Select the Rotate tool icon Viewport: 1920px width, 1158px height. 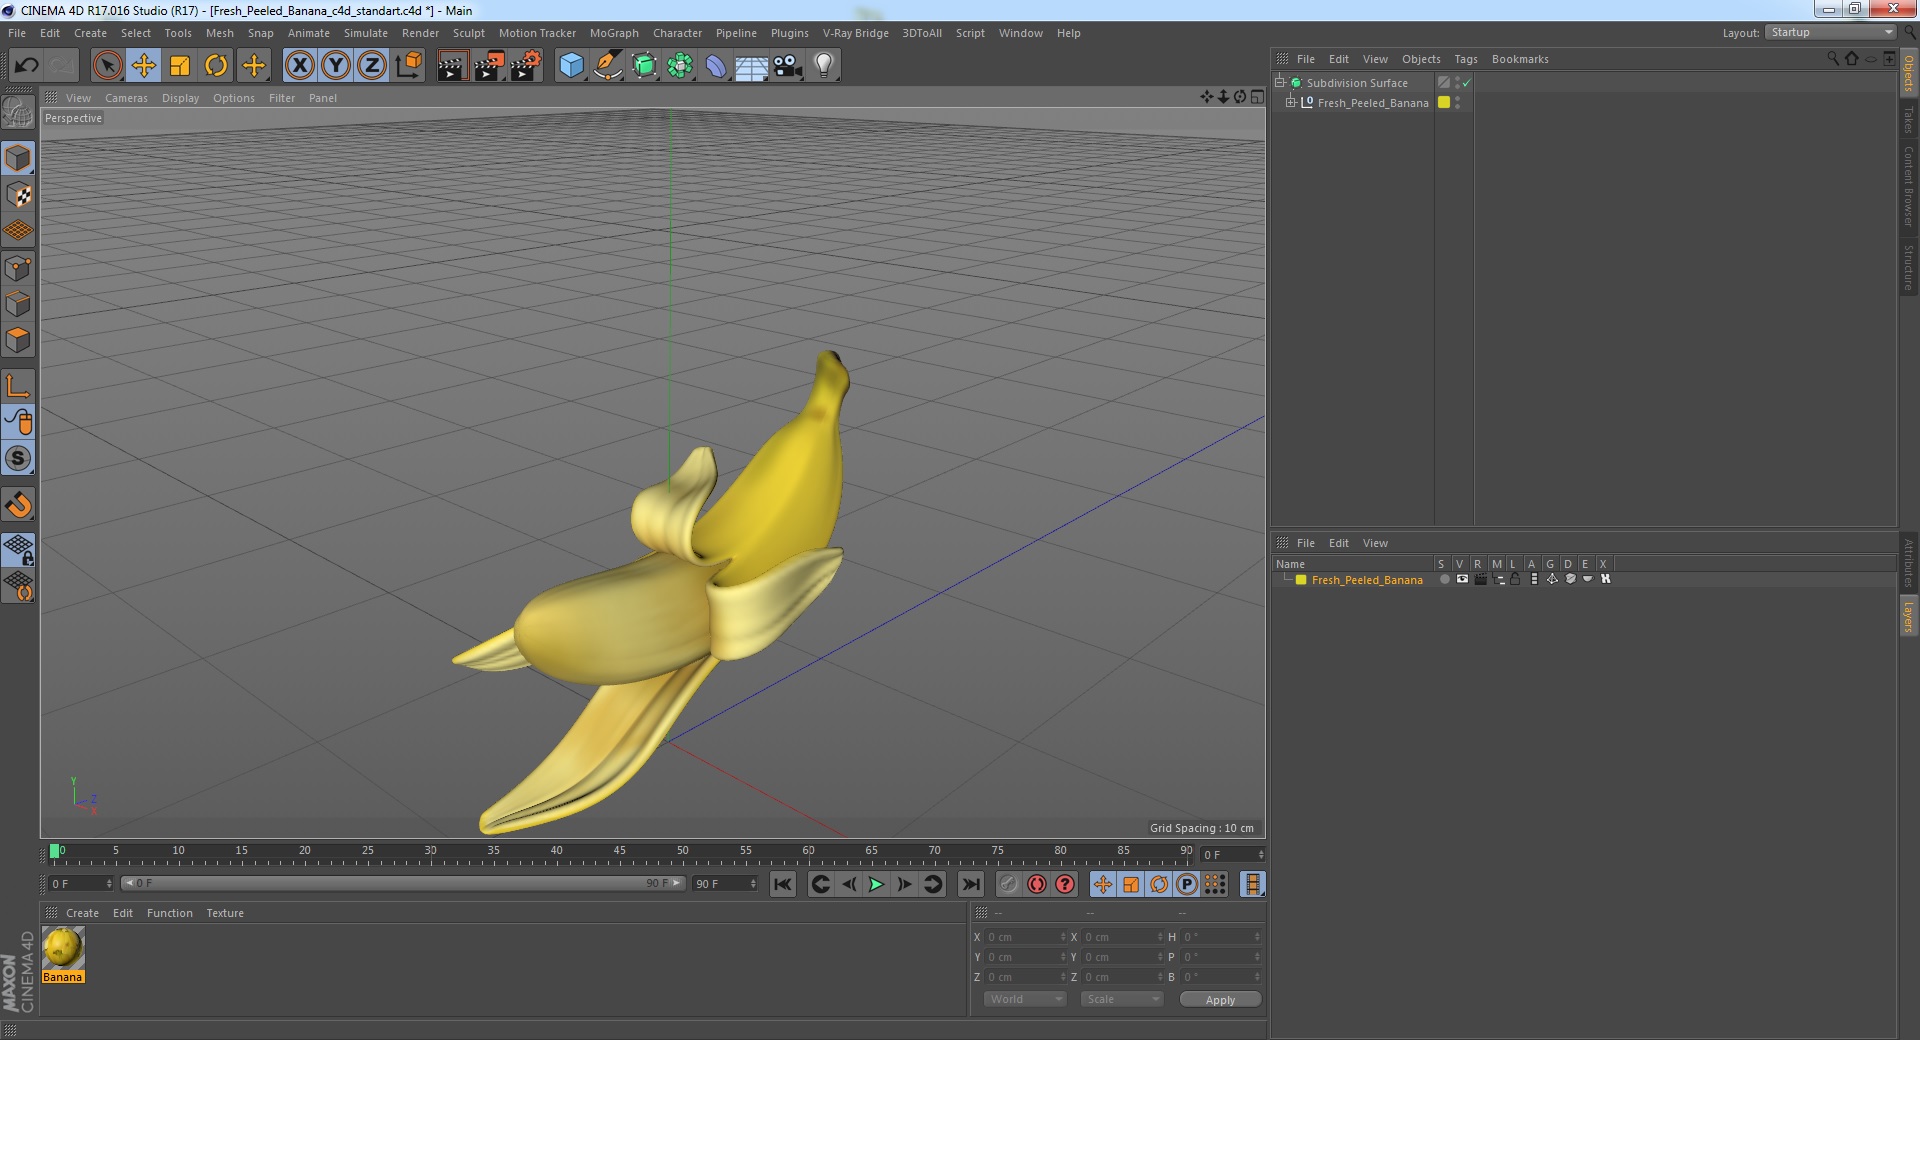click(x=216, y=66)
